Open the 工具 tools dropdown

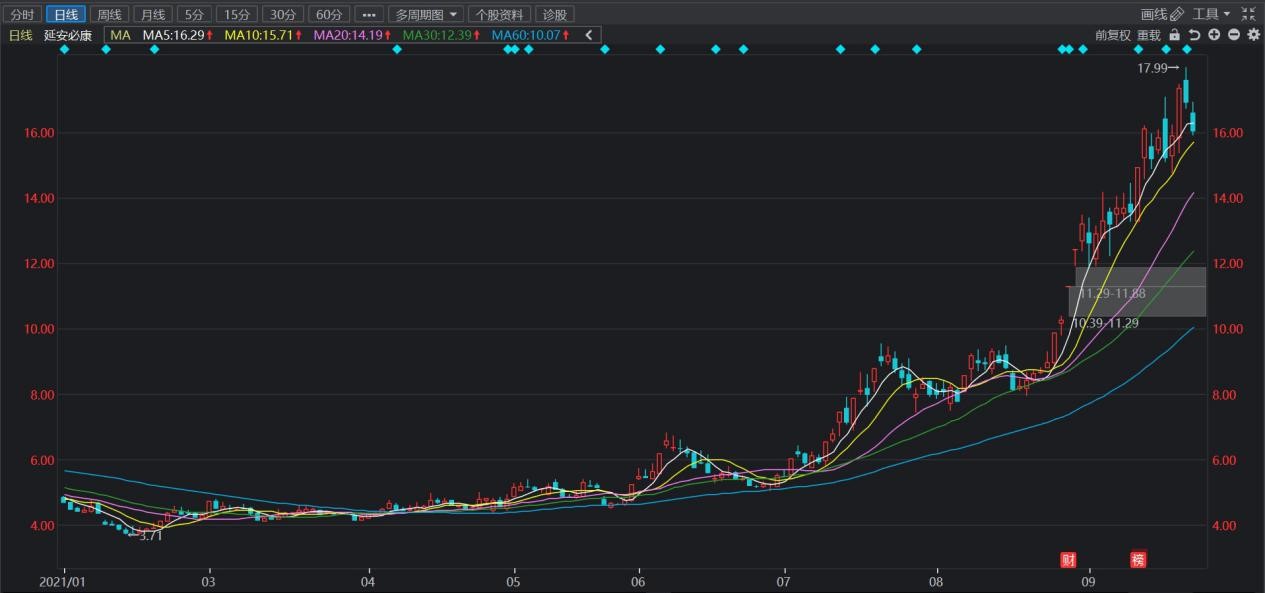click(x=1212, y=14)
